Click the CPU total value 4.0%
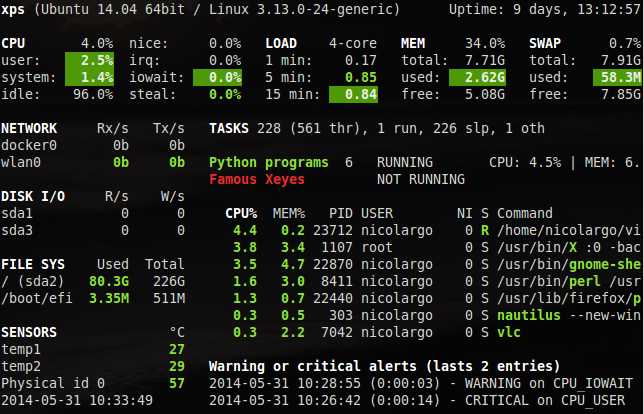 (97, 43)
